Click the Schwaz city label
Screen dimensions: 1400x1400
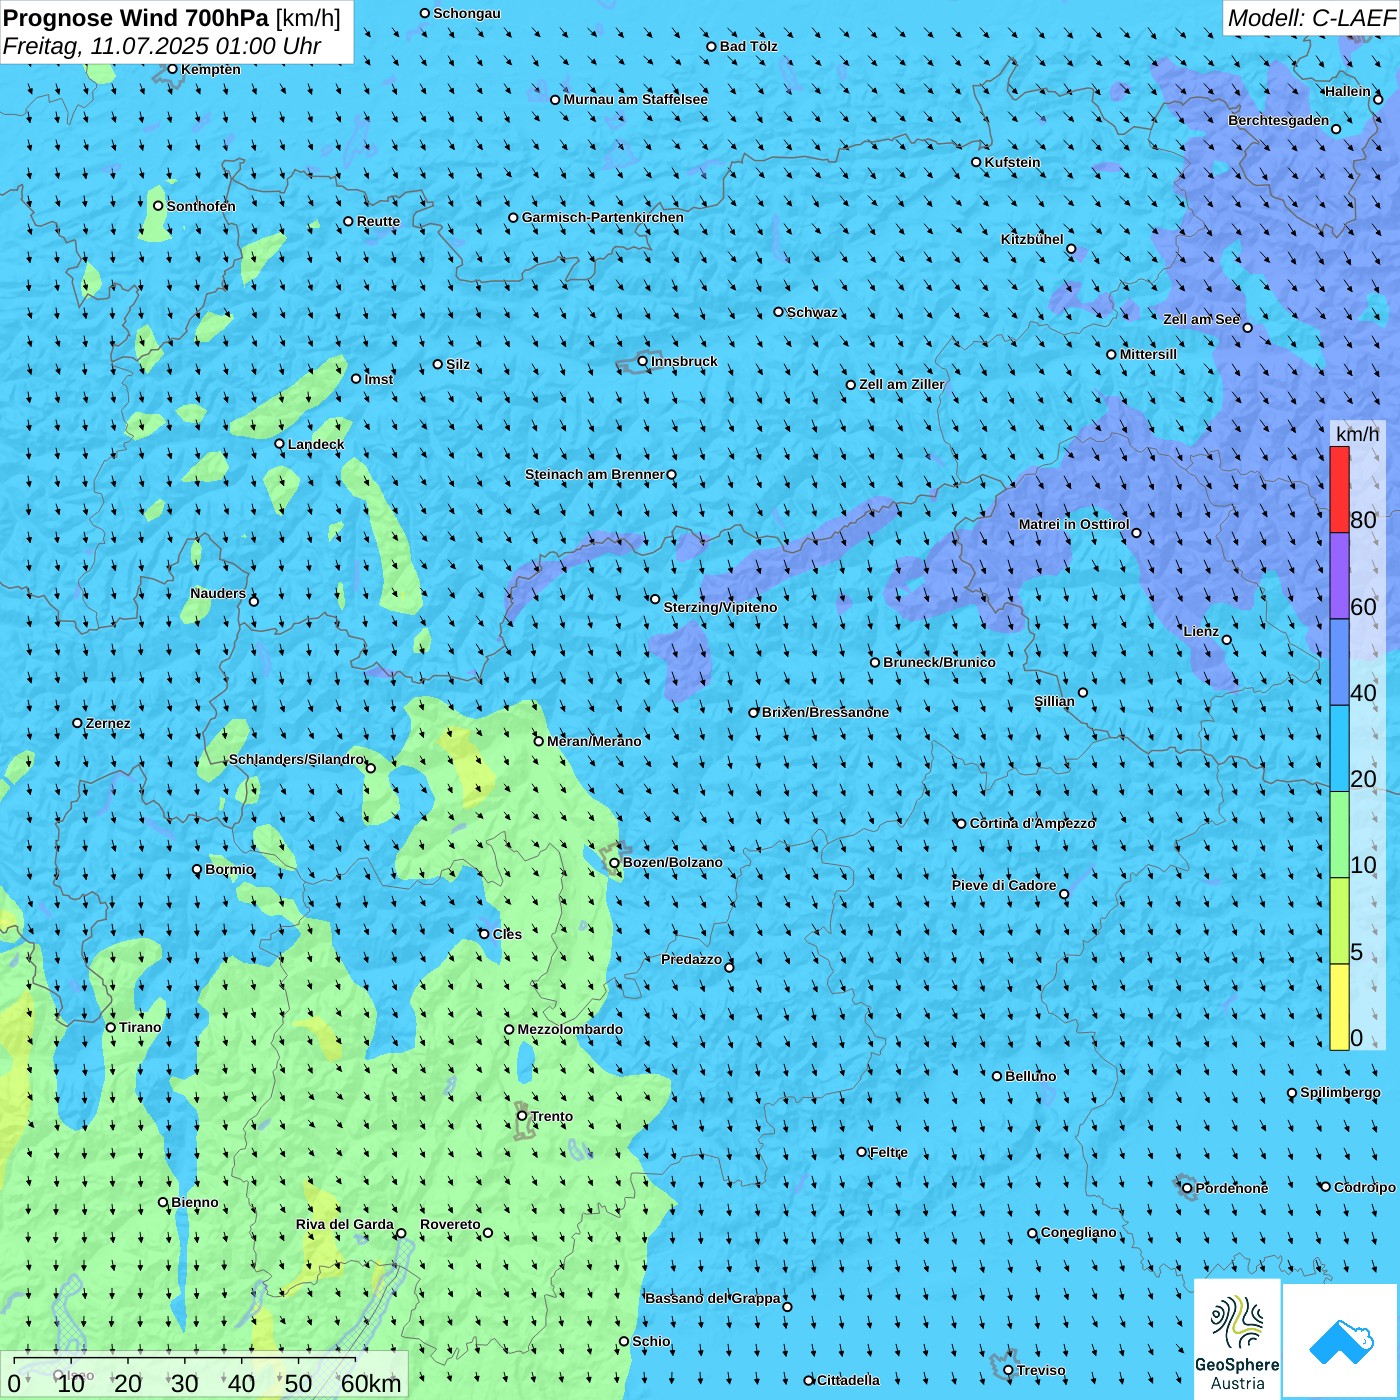[x=812, y=312]
